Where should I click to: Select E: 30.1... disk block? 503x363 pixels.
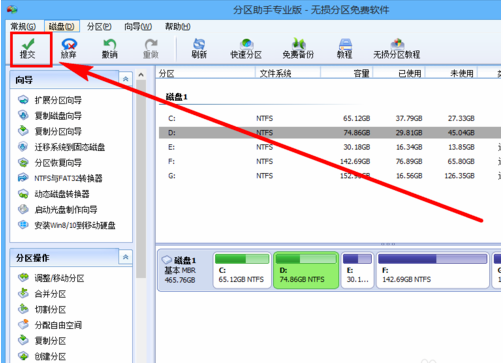click(357, 270)
